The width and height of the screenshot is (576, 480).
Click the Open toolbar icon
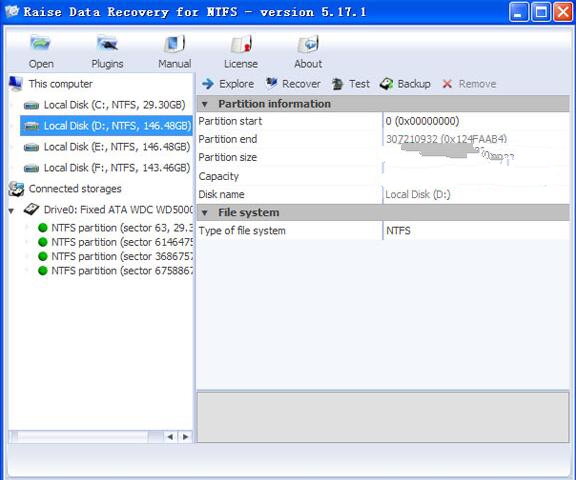(x=40, y=43)
